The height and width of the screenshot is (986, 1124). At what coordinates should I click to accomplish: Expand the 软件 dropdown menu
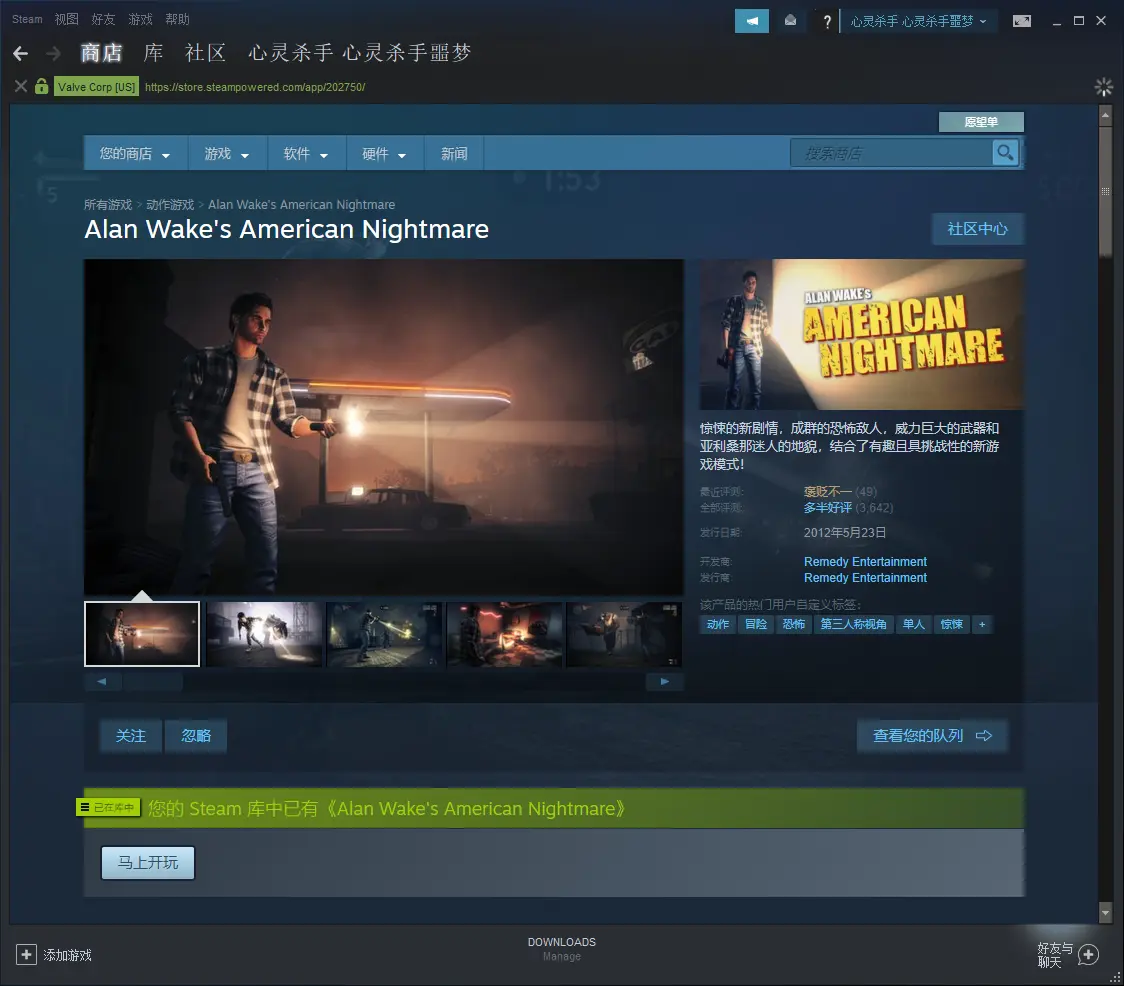pos(306,153)
